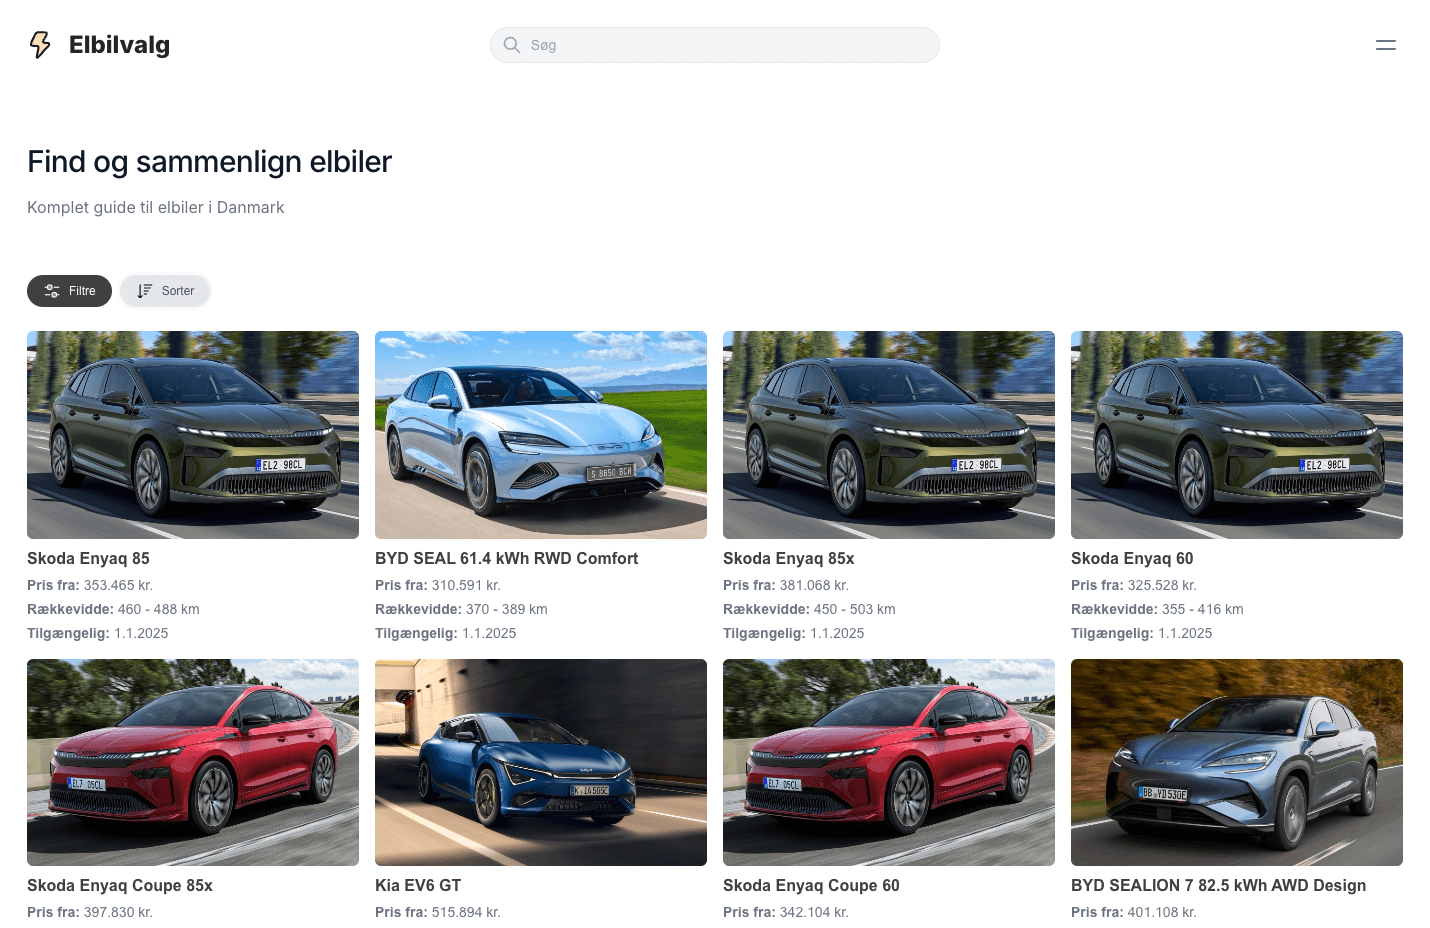The height and width of the screenshot is (928, 1430).
Task: Click Tilgængelig 1.1.2025 under Skoda Enyaq 85x
Action: 794,633
